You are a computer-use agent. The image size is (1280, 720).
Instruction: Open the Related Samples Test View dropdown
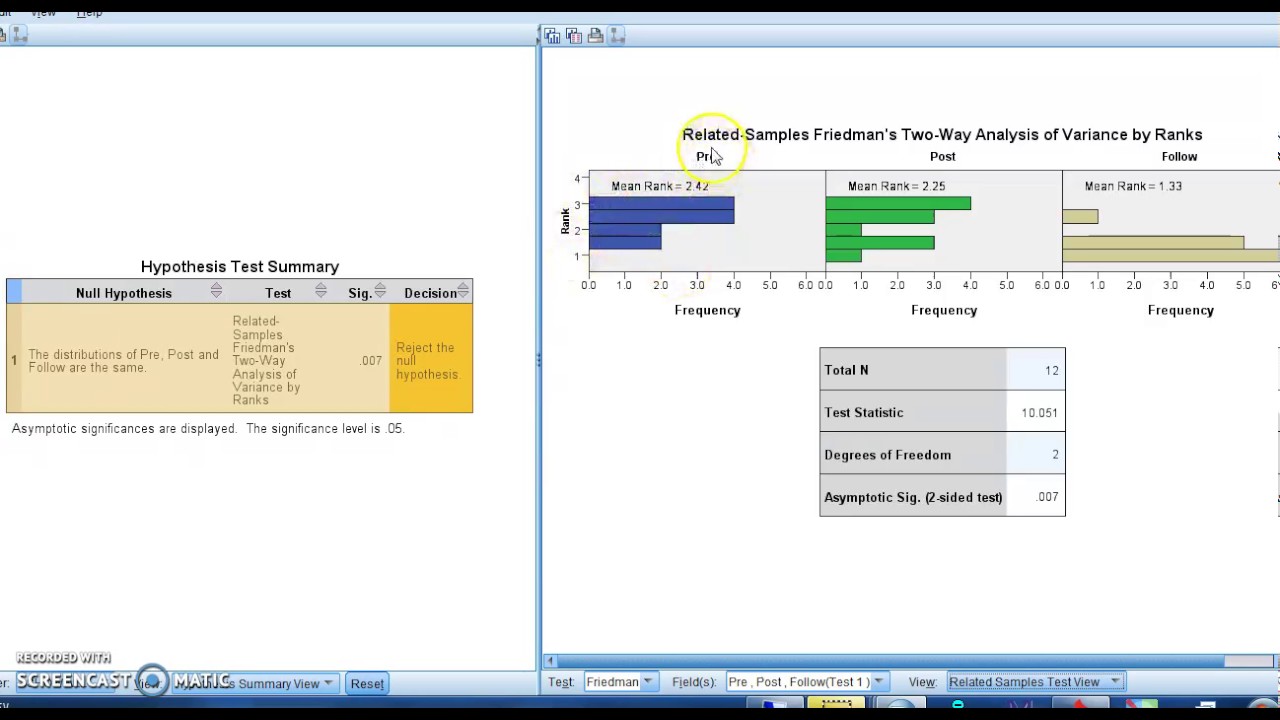[1035, 682]
